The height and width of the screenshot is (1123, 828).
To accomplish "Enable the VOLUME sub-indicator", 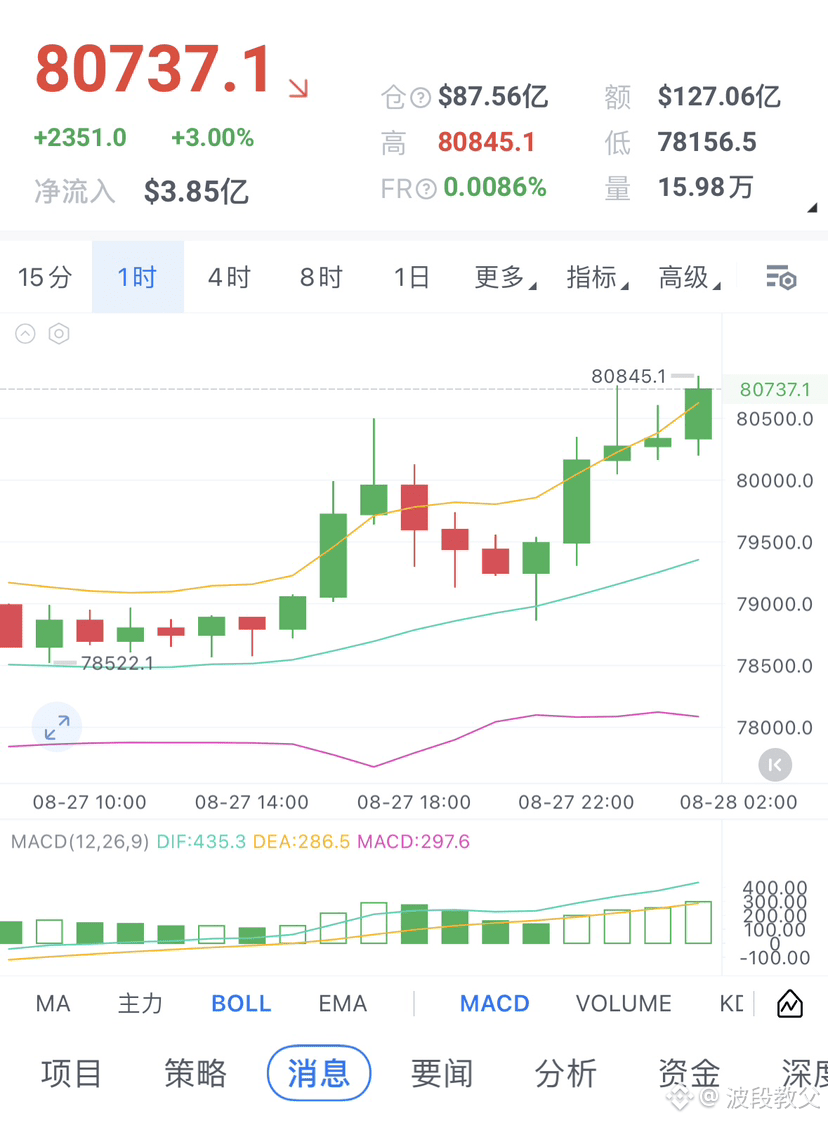I will click(624, 1003).
